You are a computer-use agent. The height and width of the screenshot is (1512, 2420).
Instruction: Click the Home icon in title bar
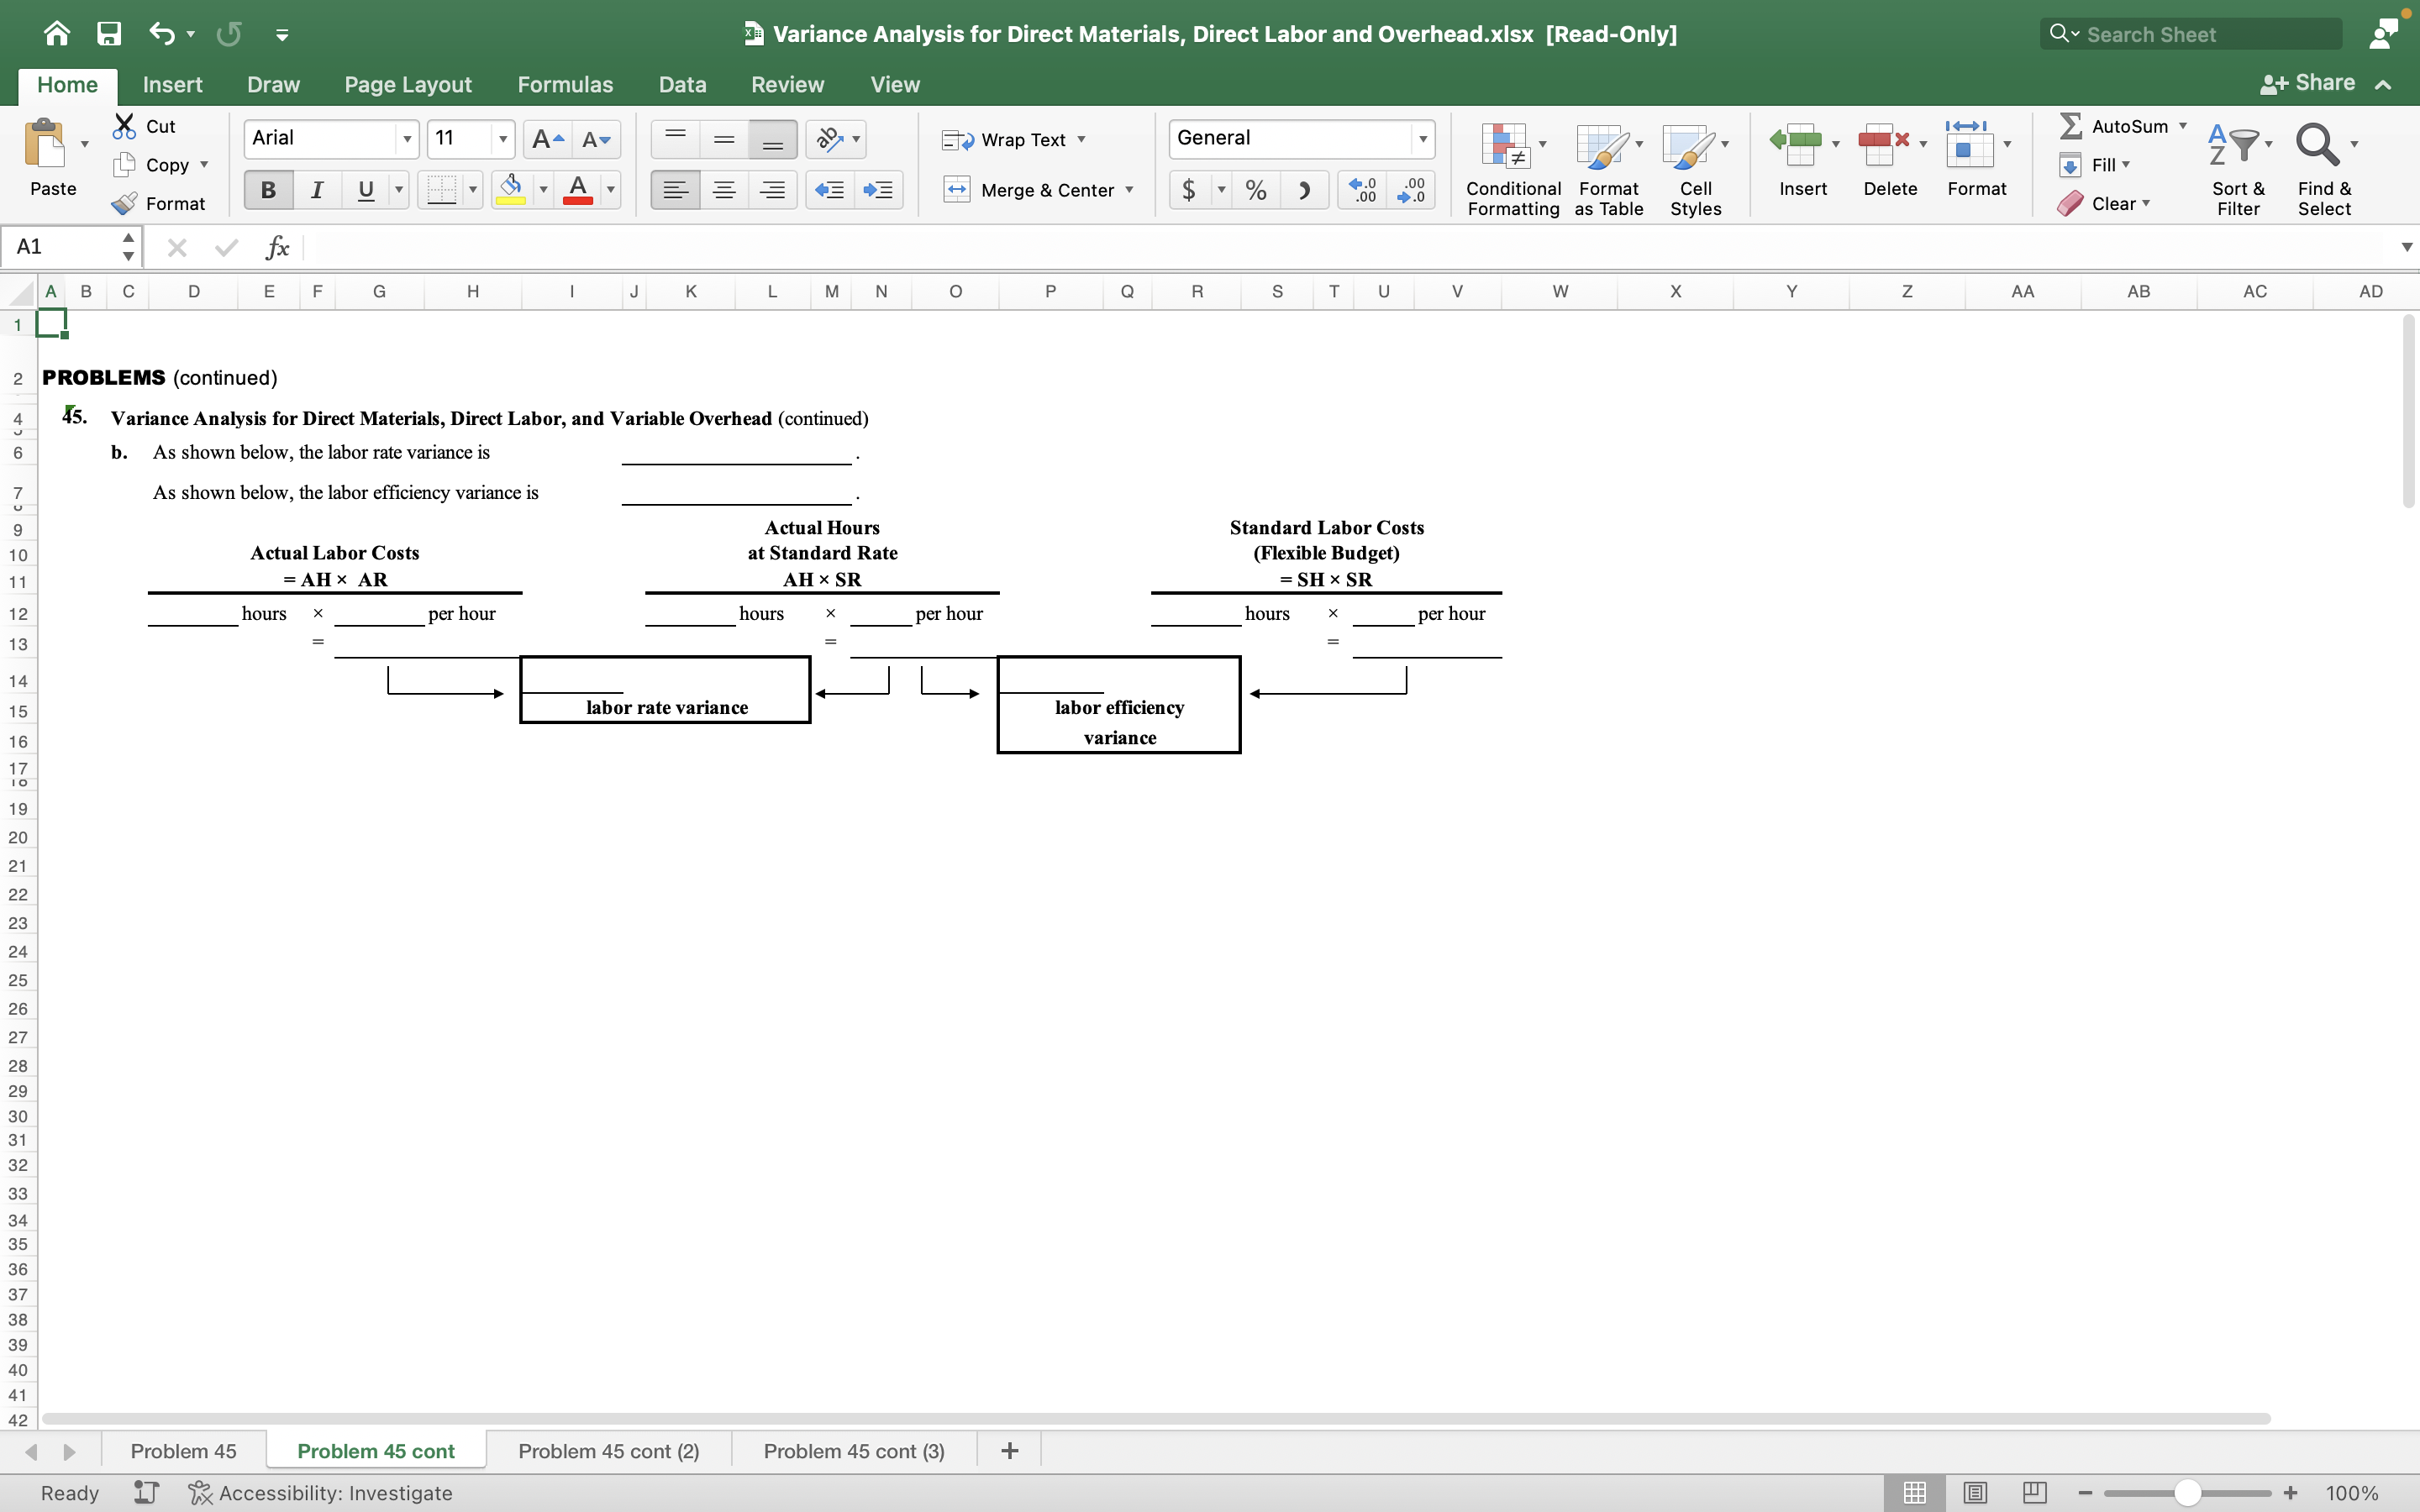[57, 34]
